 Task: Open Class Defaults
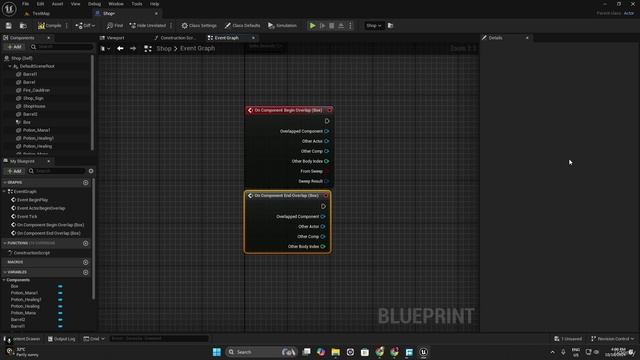click(242, 26)
